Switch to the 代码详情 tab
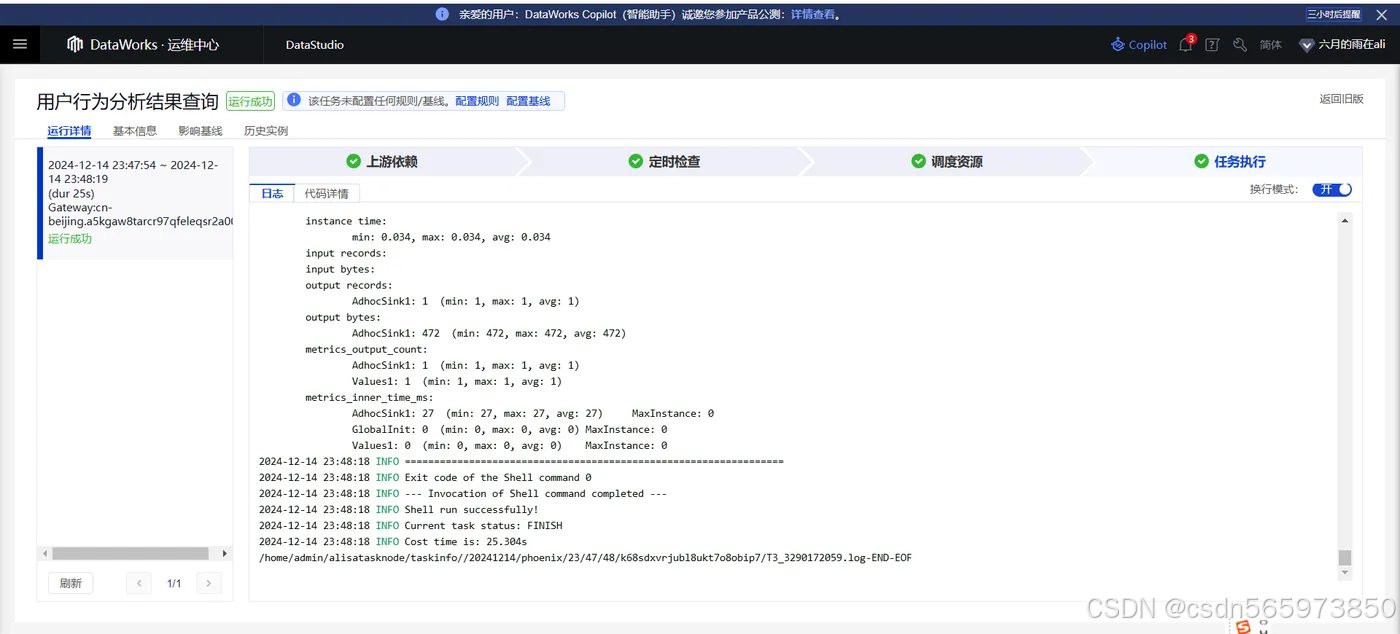This screenshot has height=634, width=1400. [x=327, y=194]
